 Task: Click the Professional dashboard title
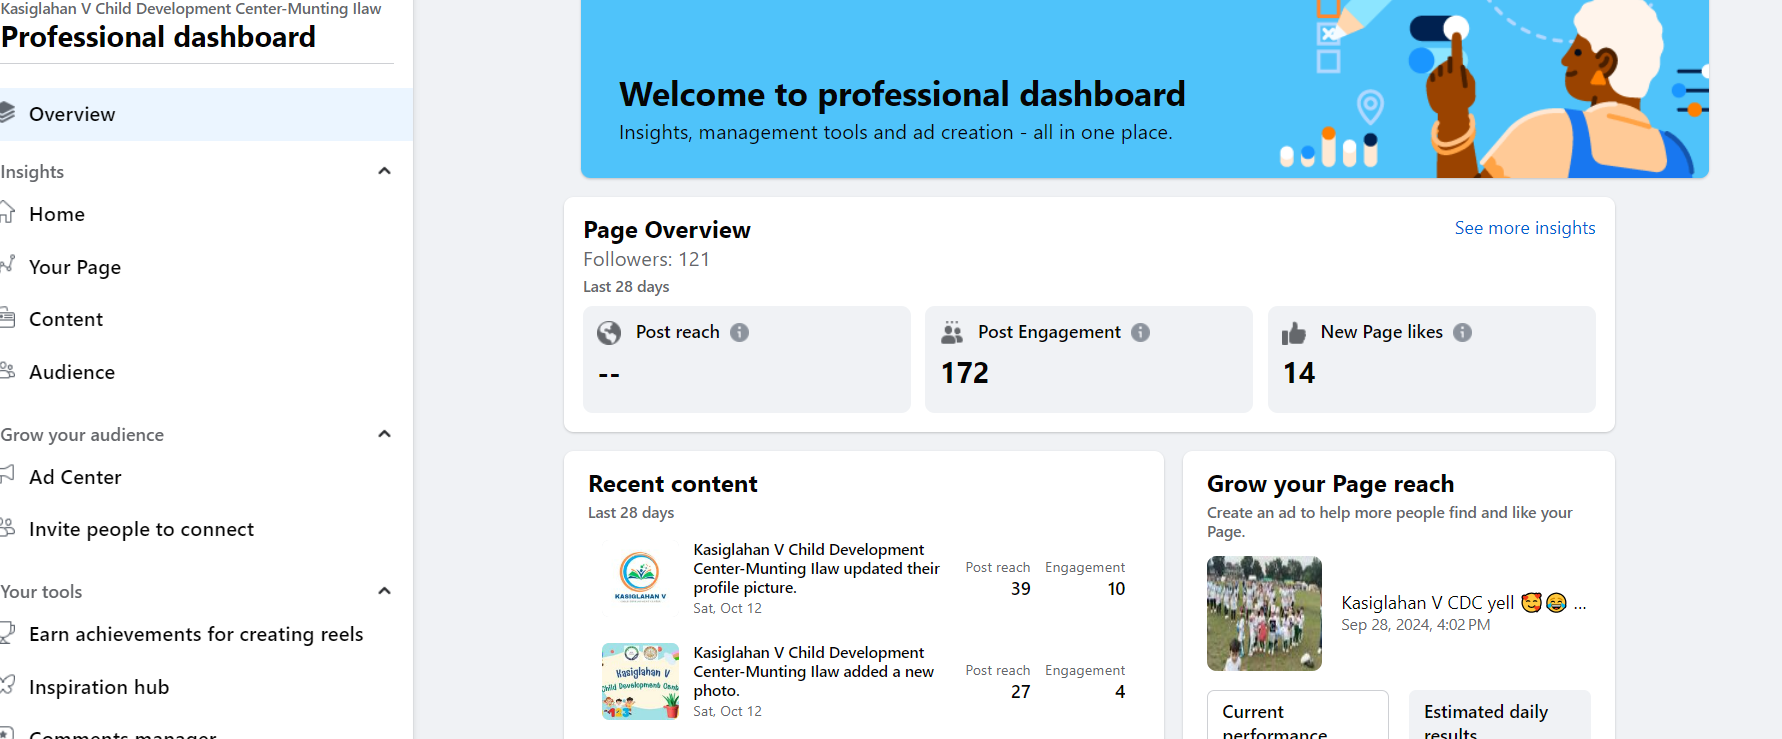click(158, 37)
